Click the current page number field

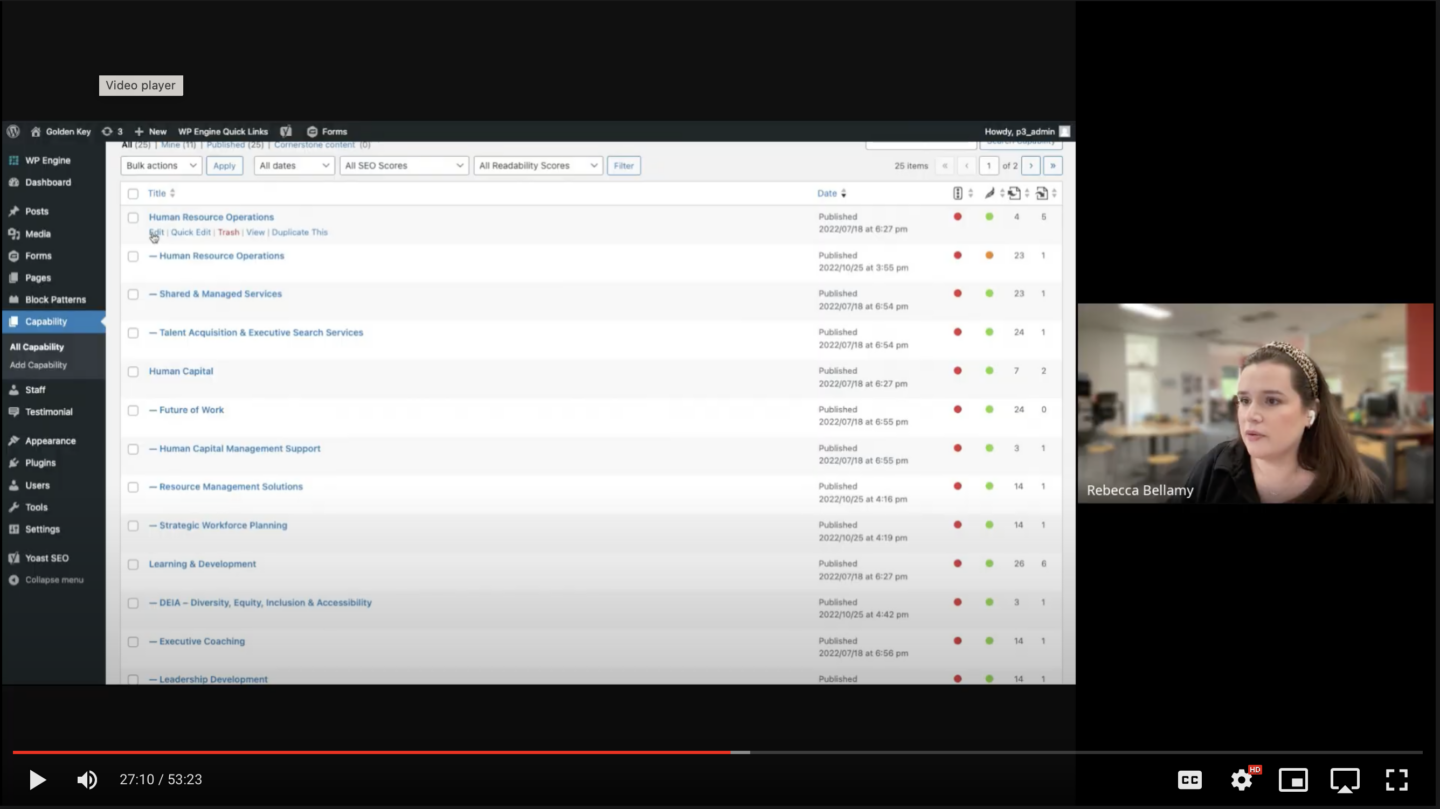coord(989,166)
